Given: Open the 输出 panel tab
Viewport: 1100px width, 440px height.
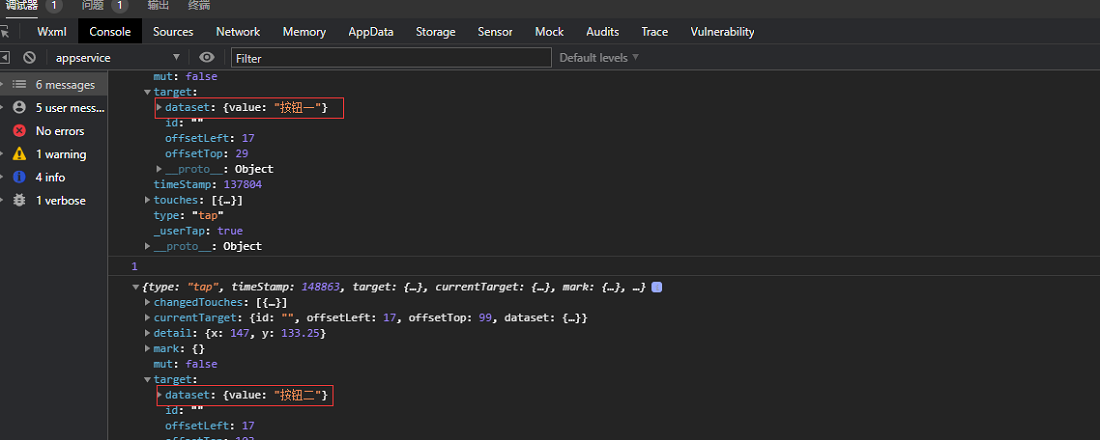Looking at the screenshot, I should (x=158, y=6).
